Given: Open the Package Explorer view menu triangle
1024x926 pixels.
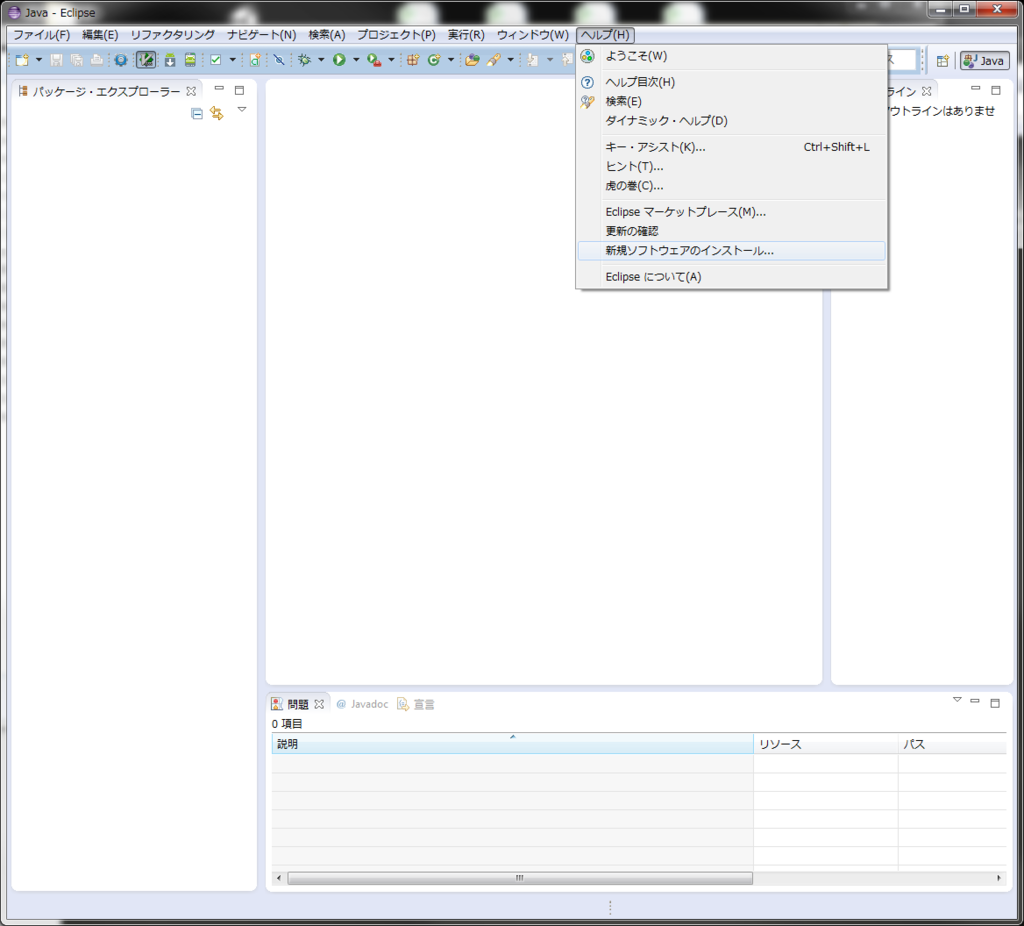Looking at the screenshot, I should click(242, 110).
